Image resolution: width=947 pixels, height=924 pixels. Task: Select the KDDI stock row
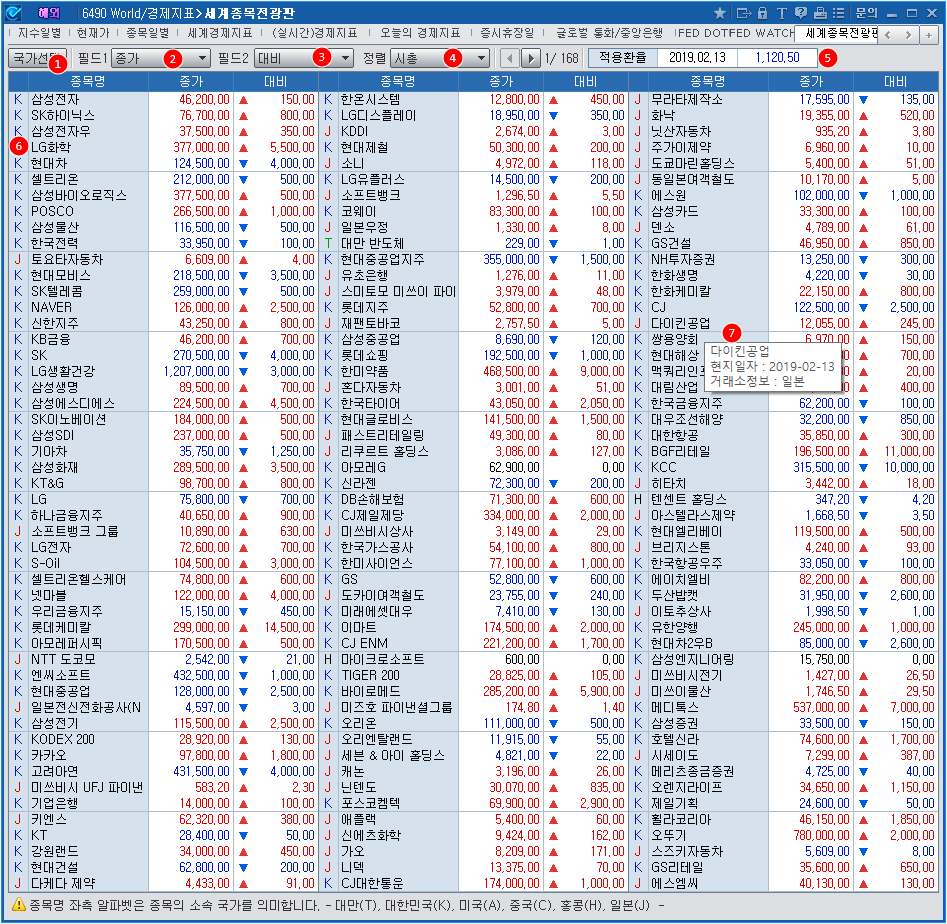pos(474,131)
